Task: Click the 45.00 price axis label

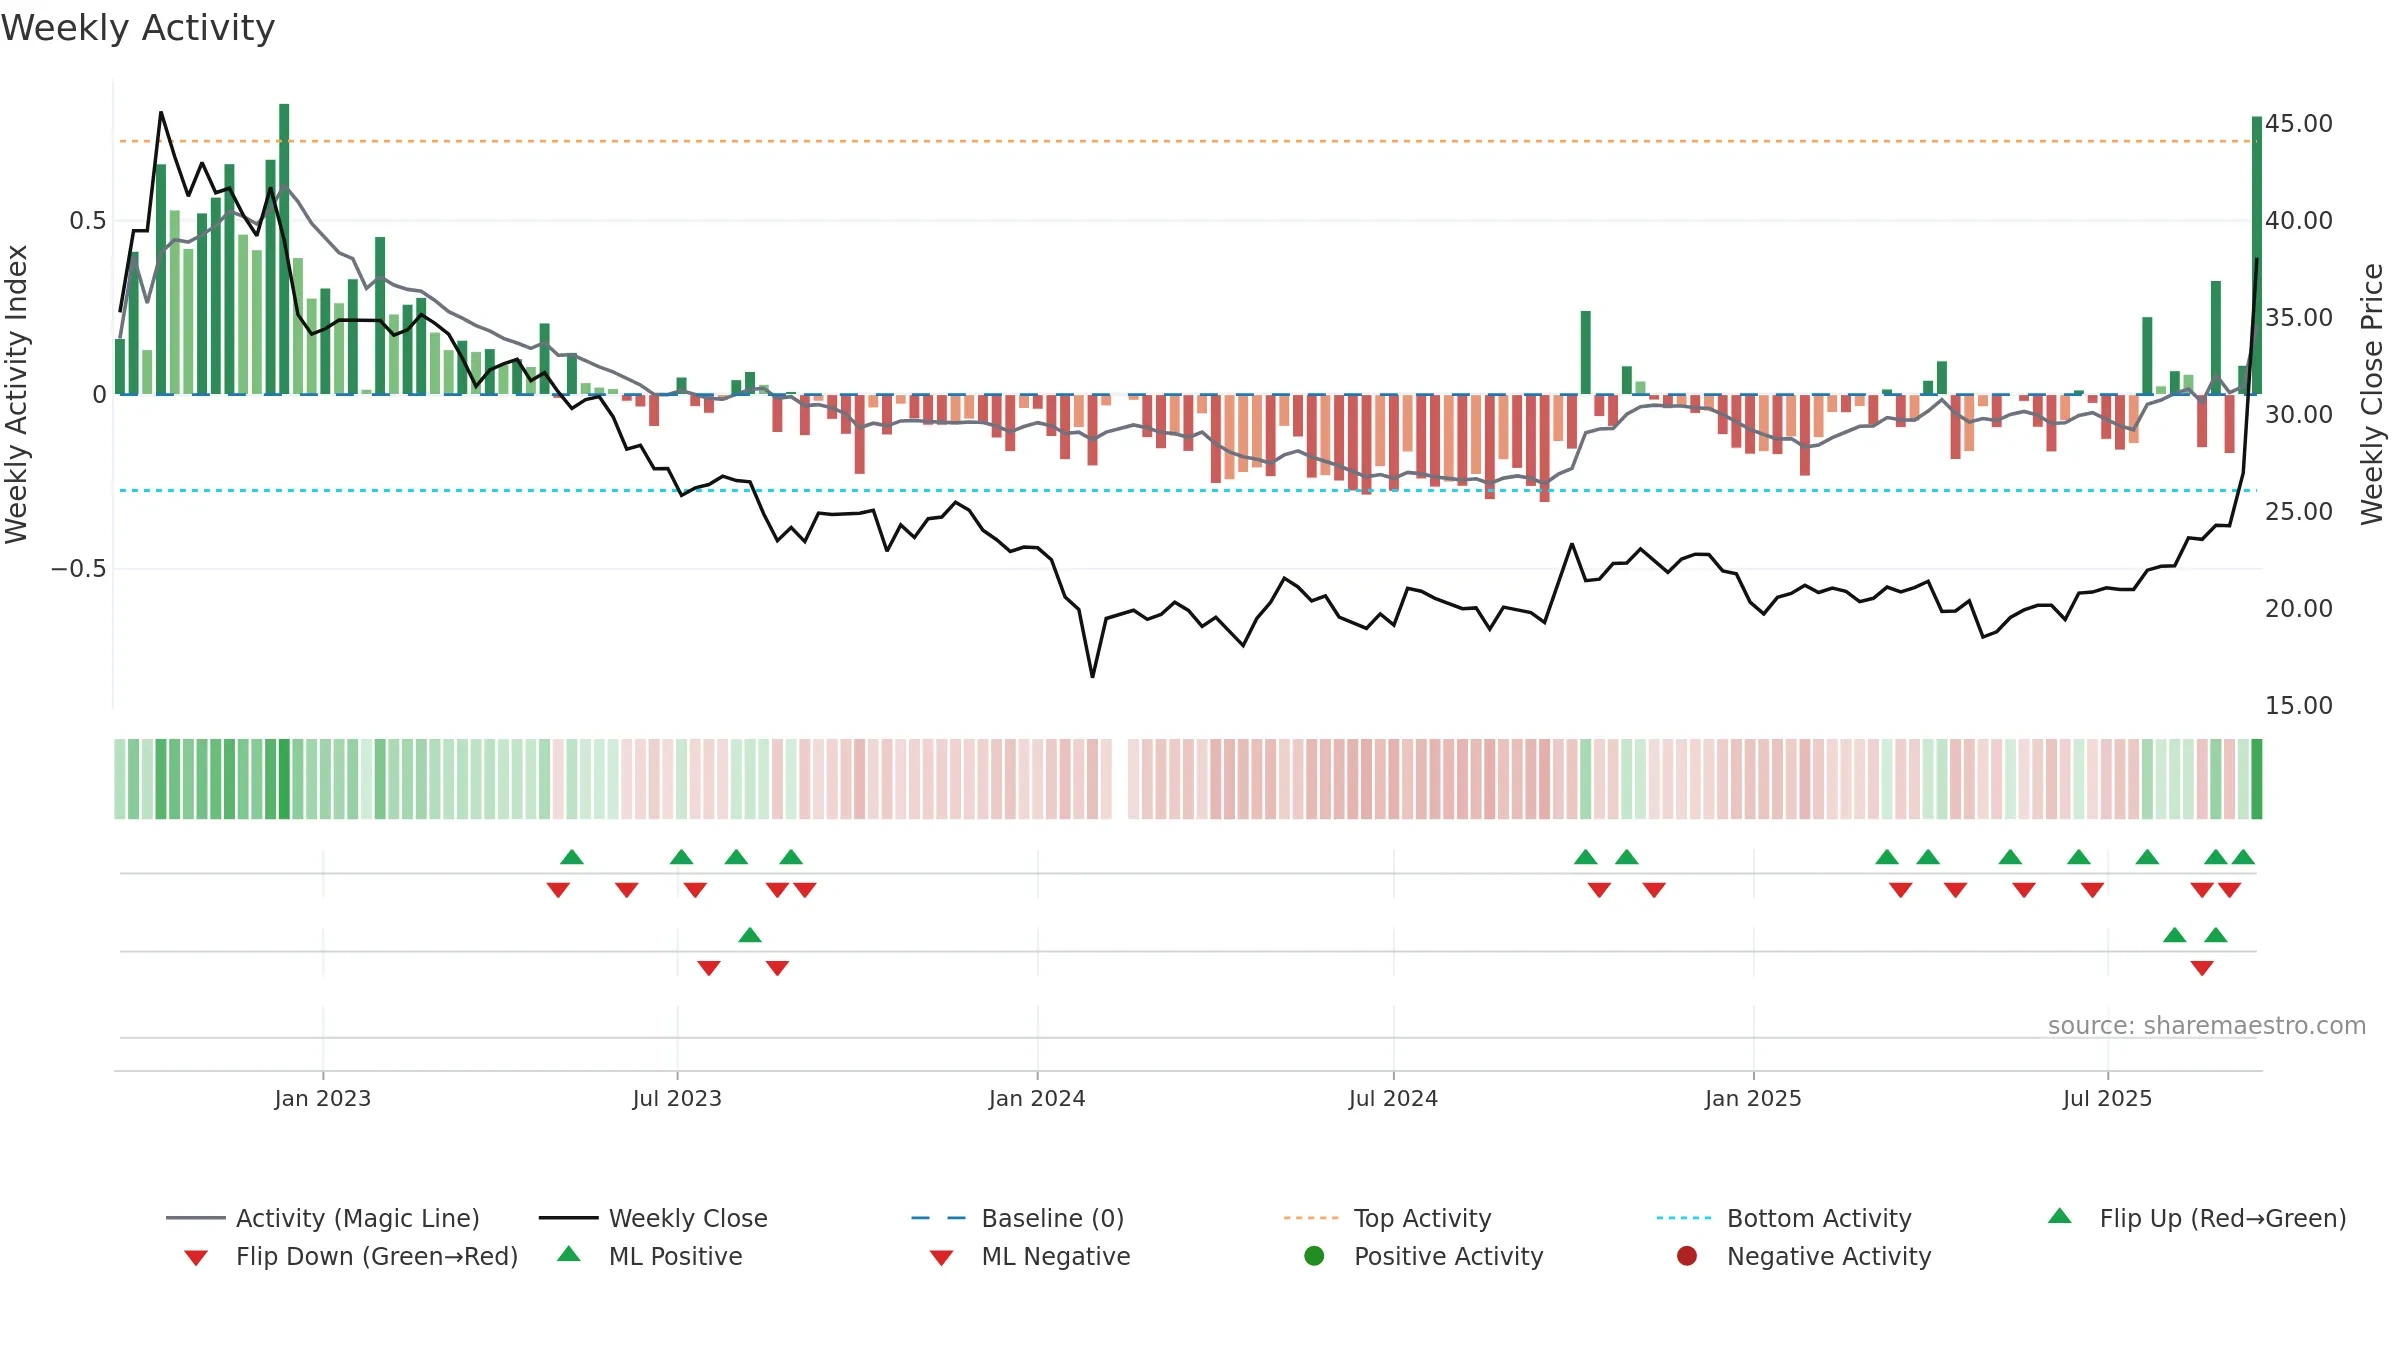Action: click(x=2299, y=123)
